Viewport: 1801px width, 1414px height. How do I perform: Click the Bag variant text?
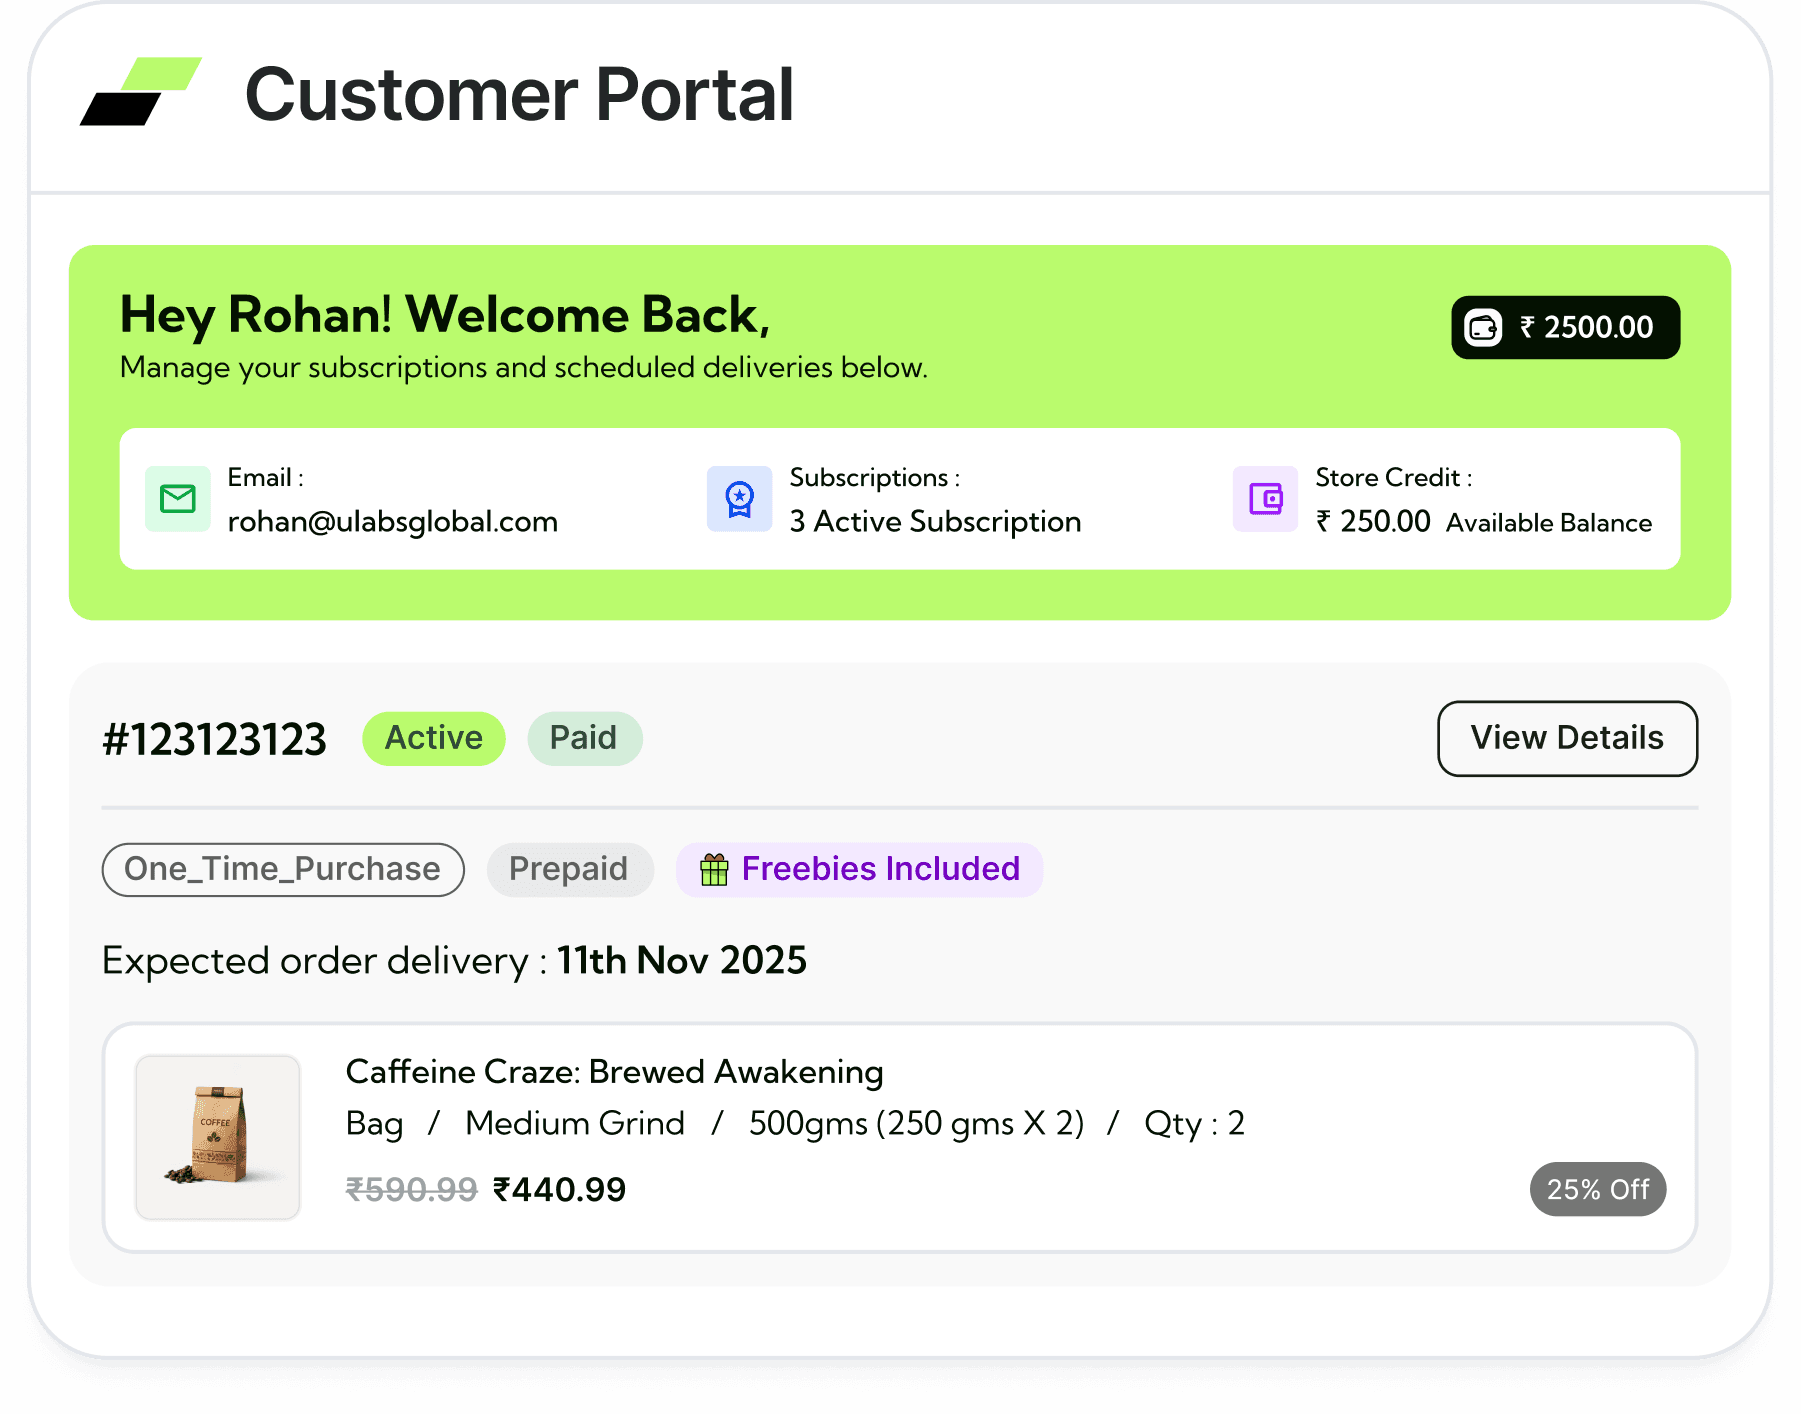(x=374, y=1124)
